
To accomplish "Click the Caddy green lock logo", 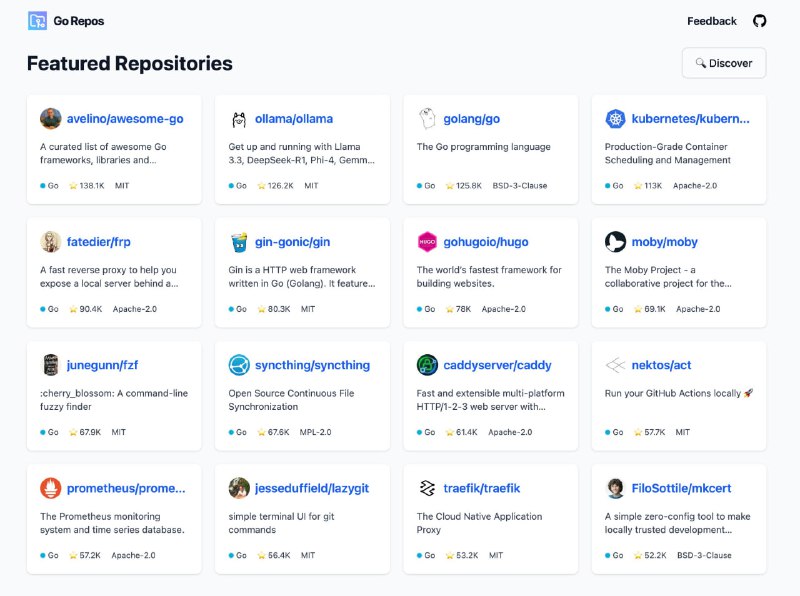I will pyautogui.click(x=427, y=365).
